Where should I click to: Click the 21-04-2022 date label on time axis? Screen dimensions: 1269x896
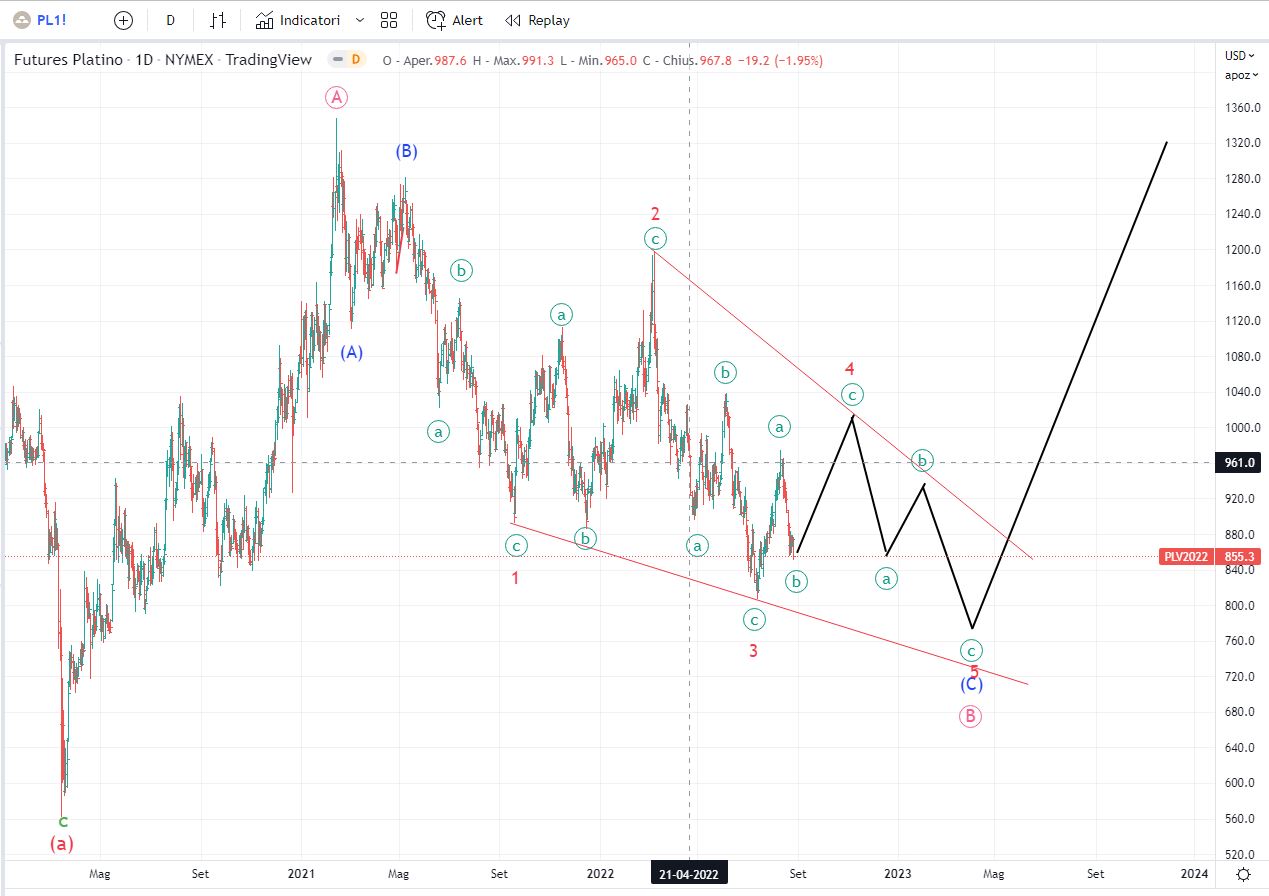coord(689,874)
